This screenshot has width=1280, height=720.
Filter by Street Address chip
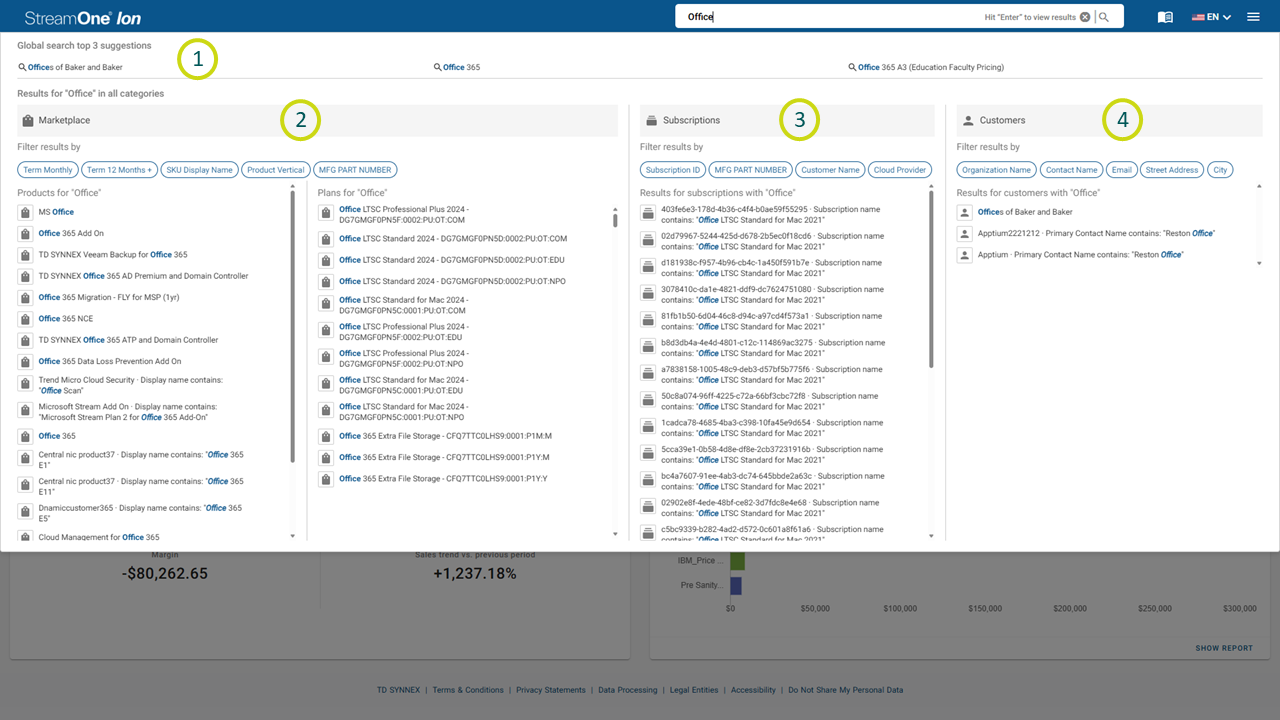(1172, 170)
